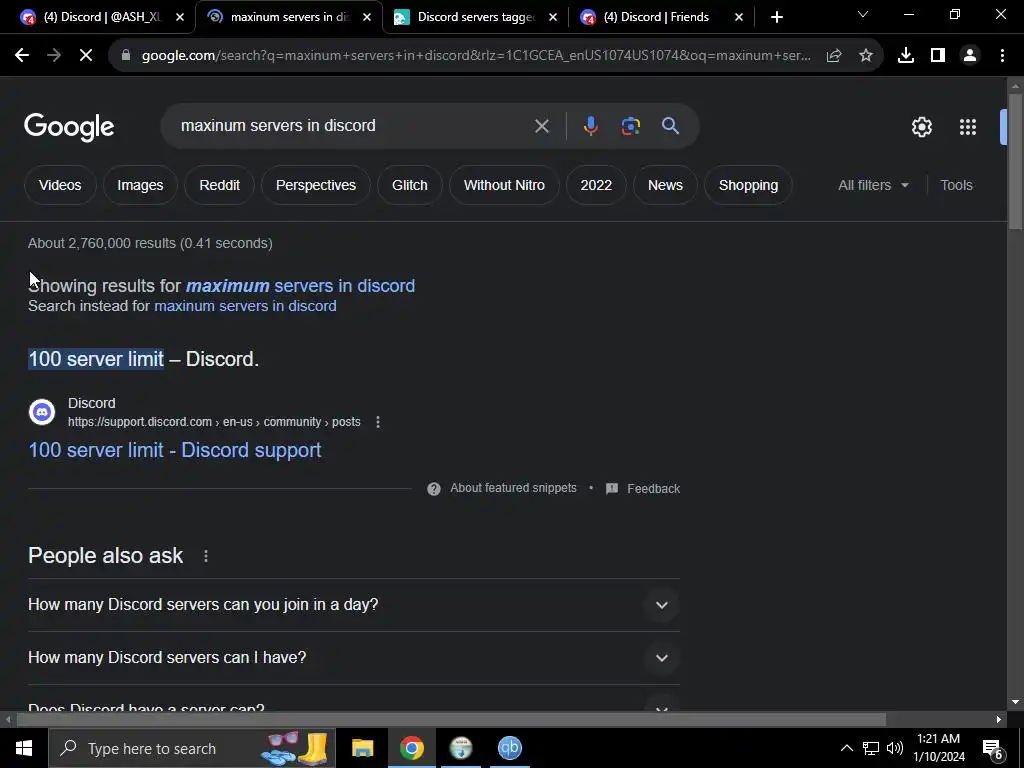
Task: Click the browser forward arrow
Action: coord(54,56)
